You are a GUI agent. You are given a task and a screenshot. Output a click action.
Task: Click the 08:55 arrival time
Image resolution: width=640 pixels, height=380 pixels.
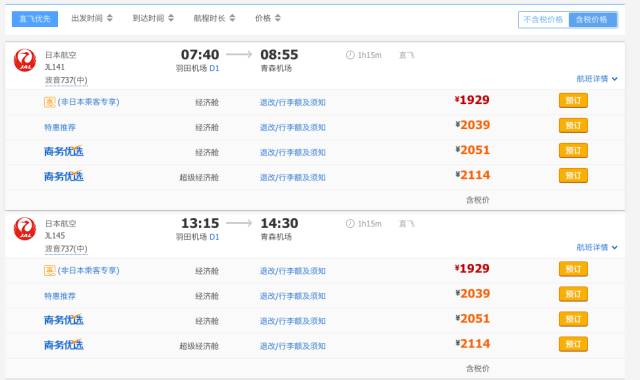pyautogui.click(x=279, y=54)
